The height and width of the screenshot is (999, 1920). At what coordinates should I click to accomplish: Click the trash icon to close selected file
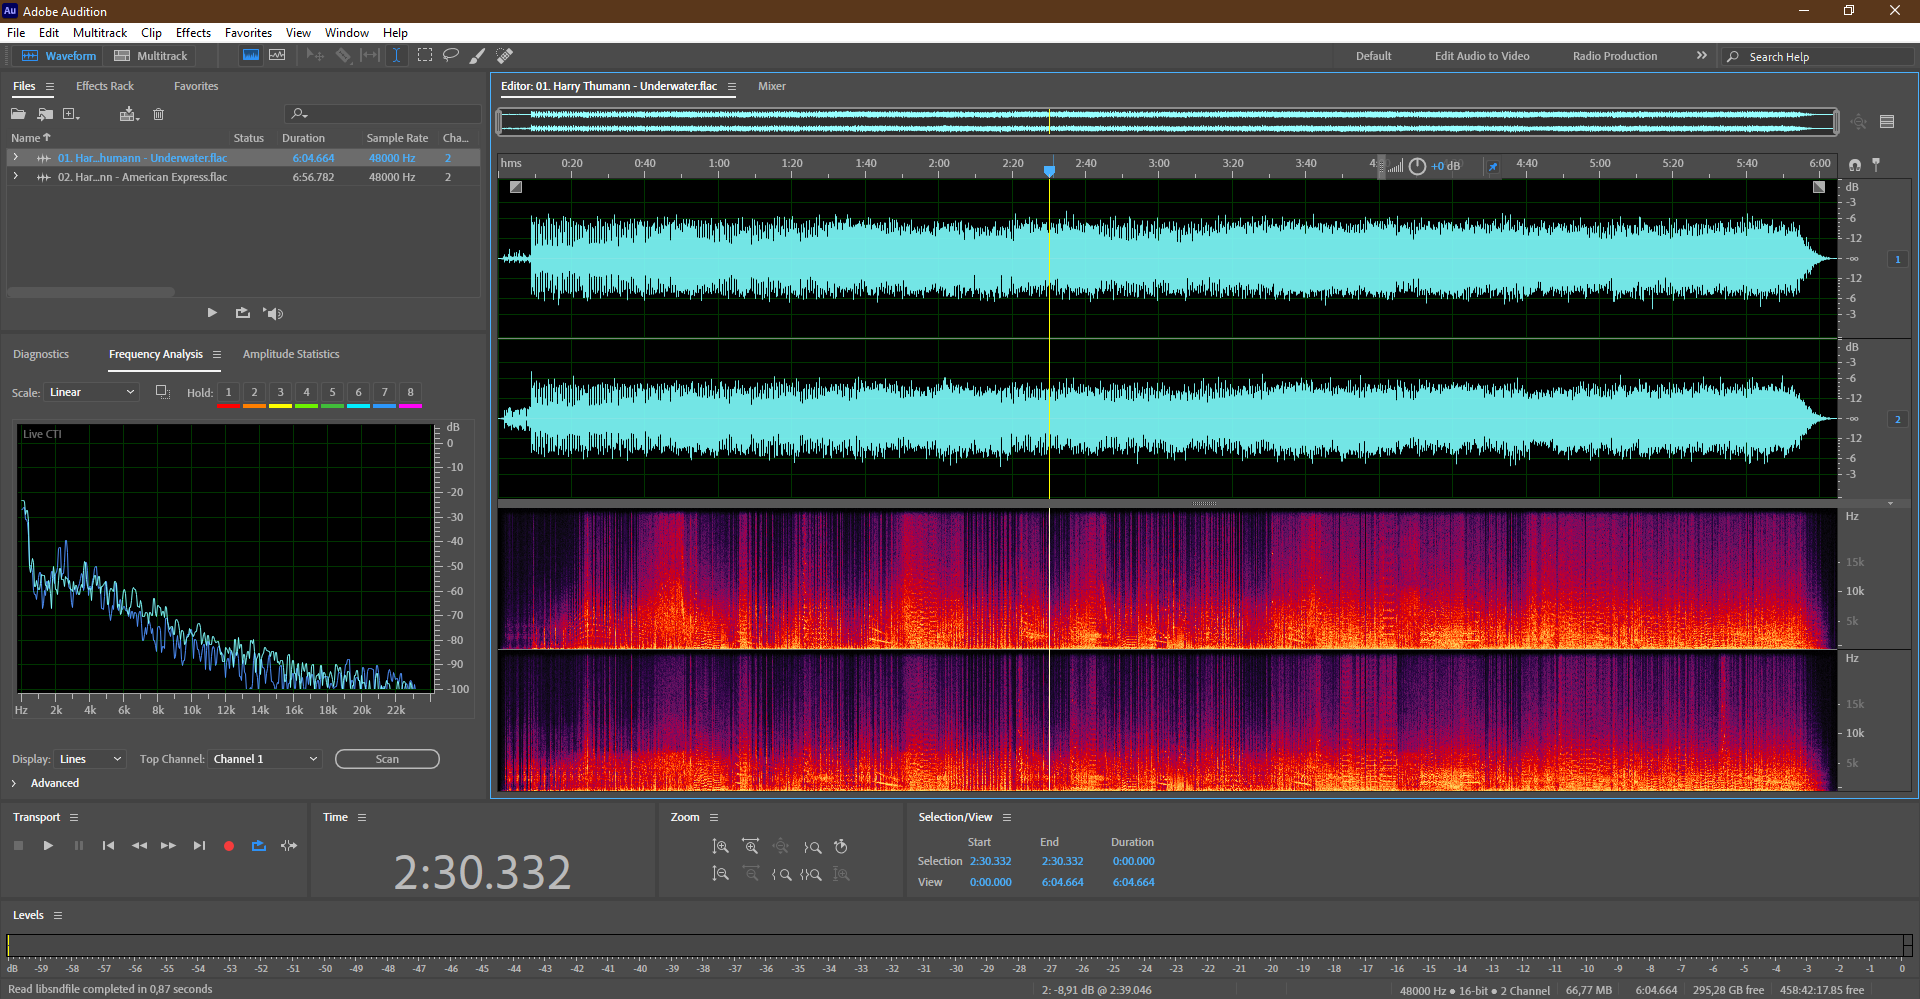click(158, 114)
